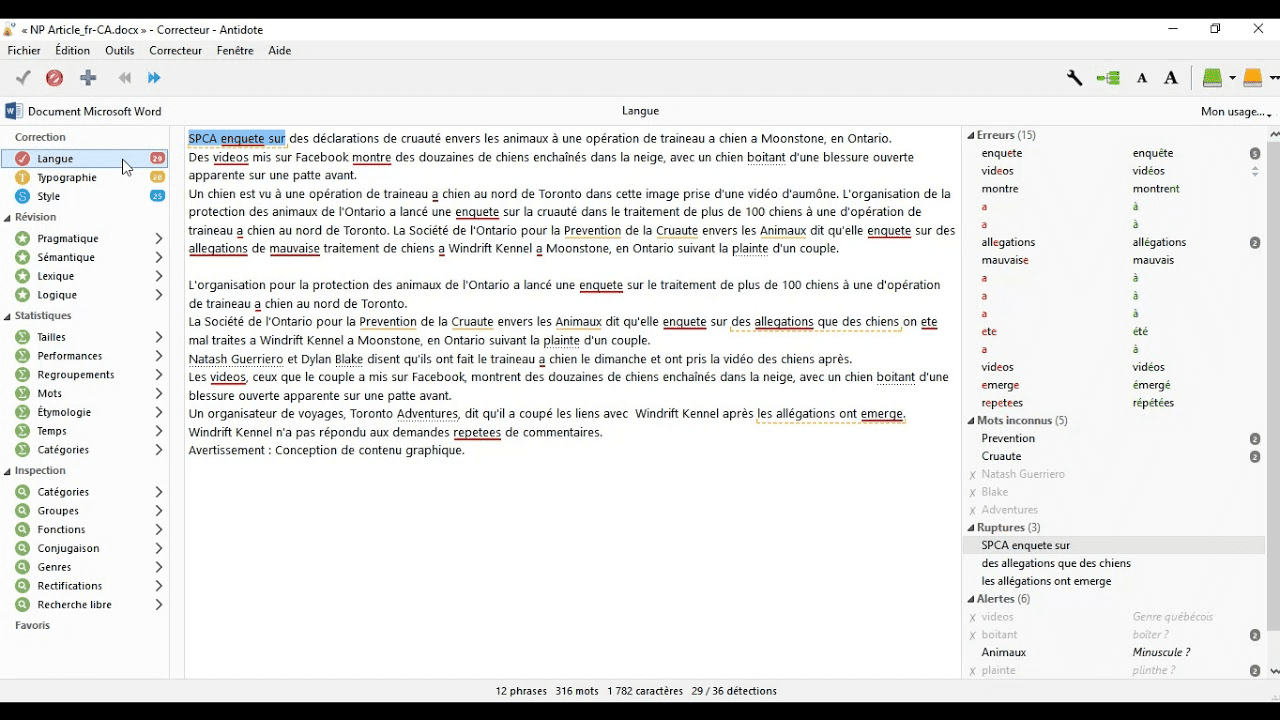Screen dimensions: 1280x720
Task: Select rupture 'des allegations que des chiens'
Action: click(1113, 564)
